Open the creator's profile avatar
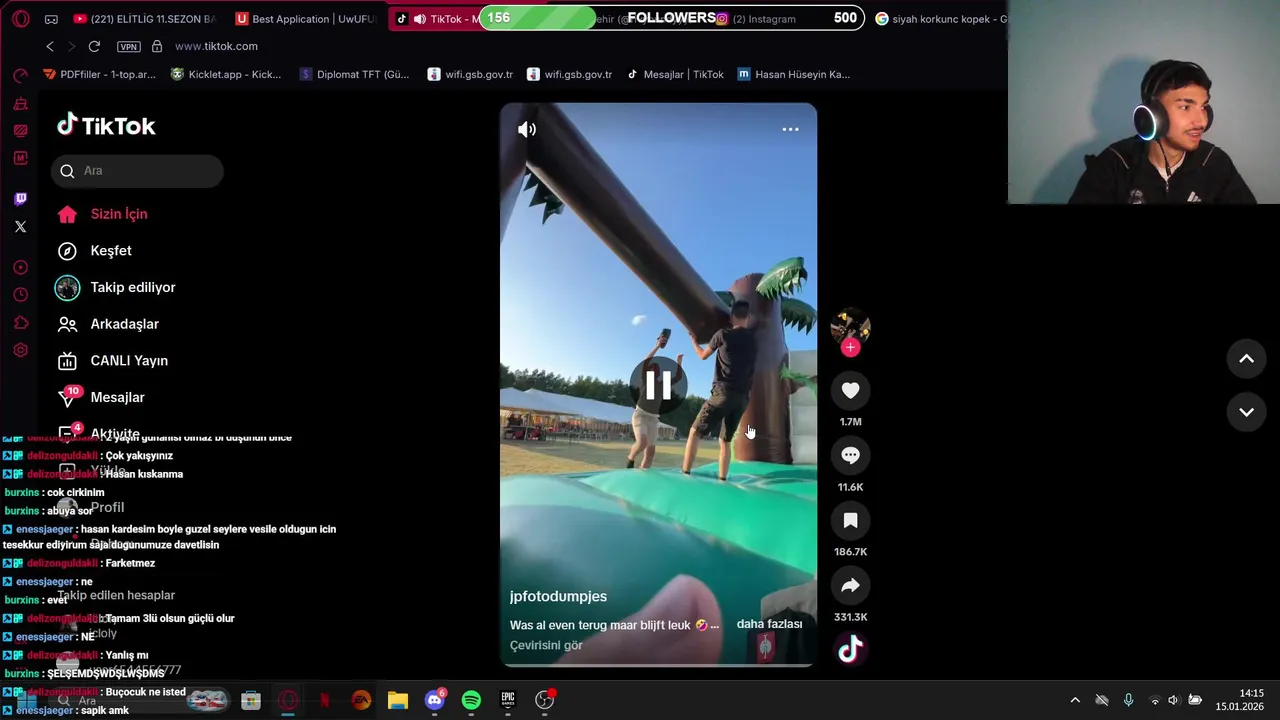 click(x=850, y=325)
